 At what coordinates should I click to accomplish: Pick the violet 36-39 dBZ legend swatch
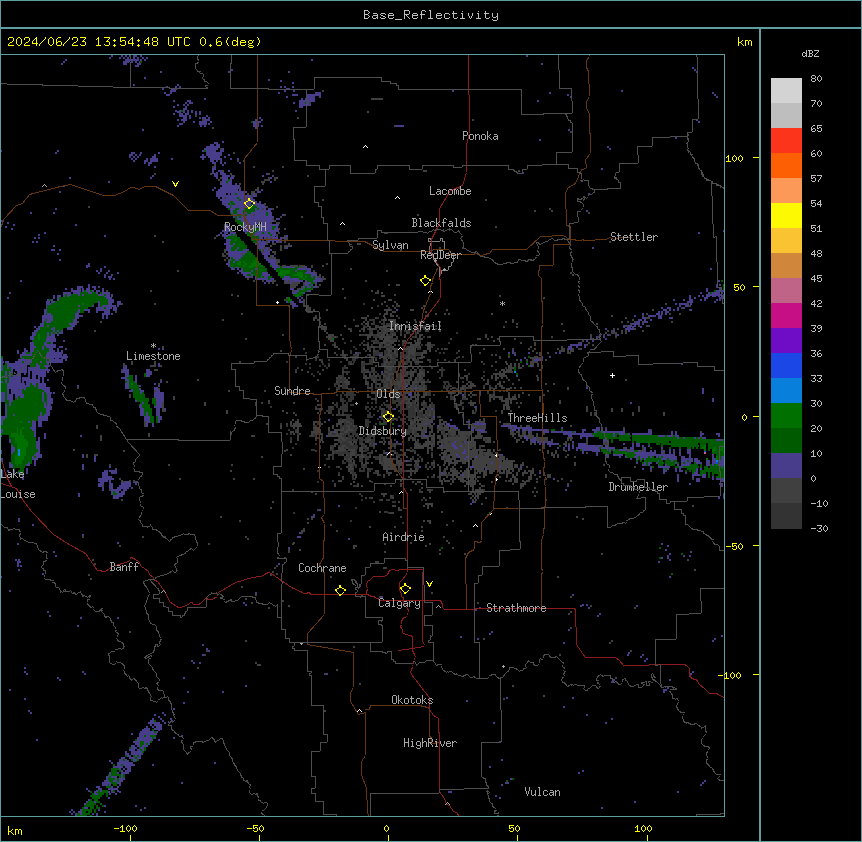tap(786, 341)
